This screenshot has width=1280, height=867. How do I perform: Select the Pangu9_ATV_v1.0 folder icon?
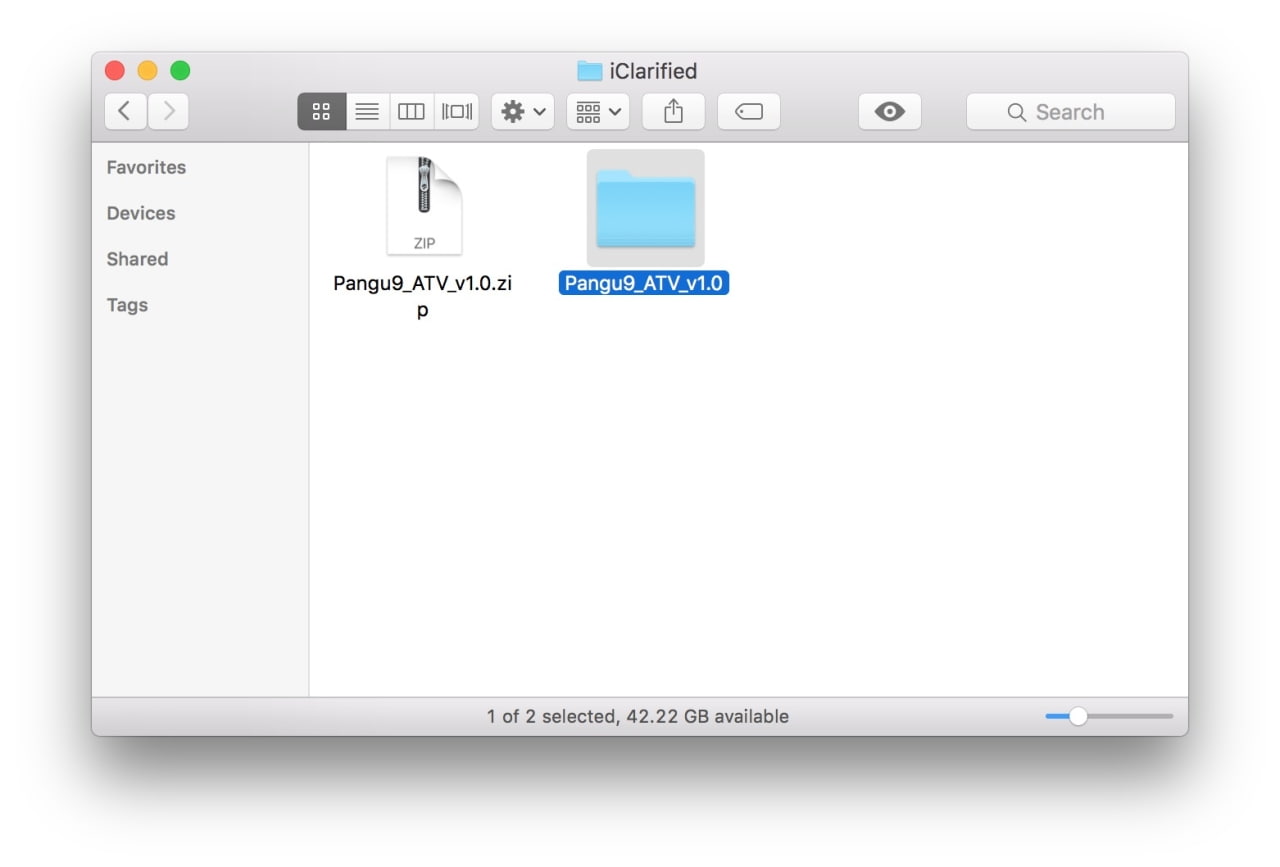pos(645,208)
